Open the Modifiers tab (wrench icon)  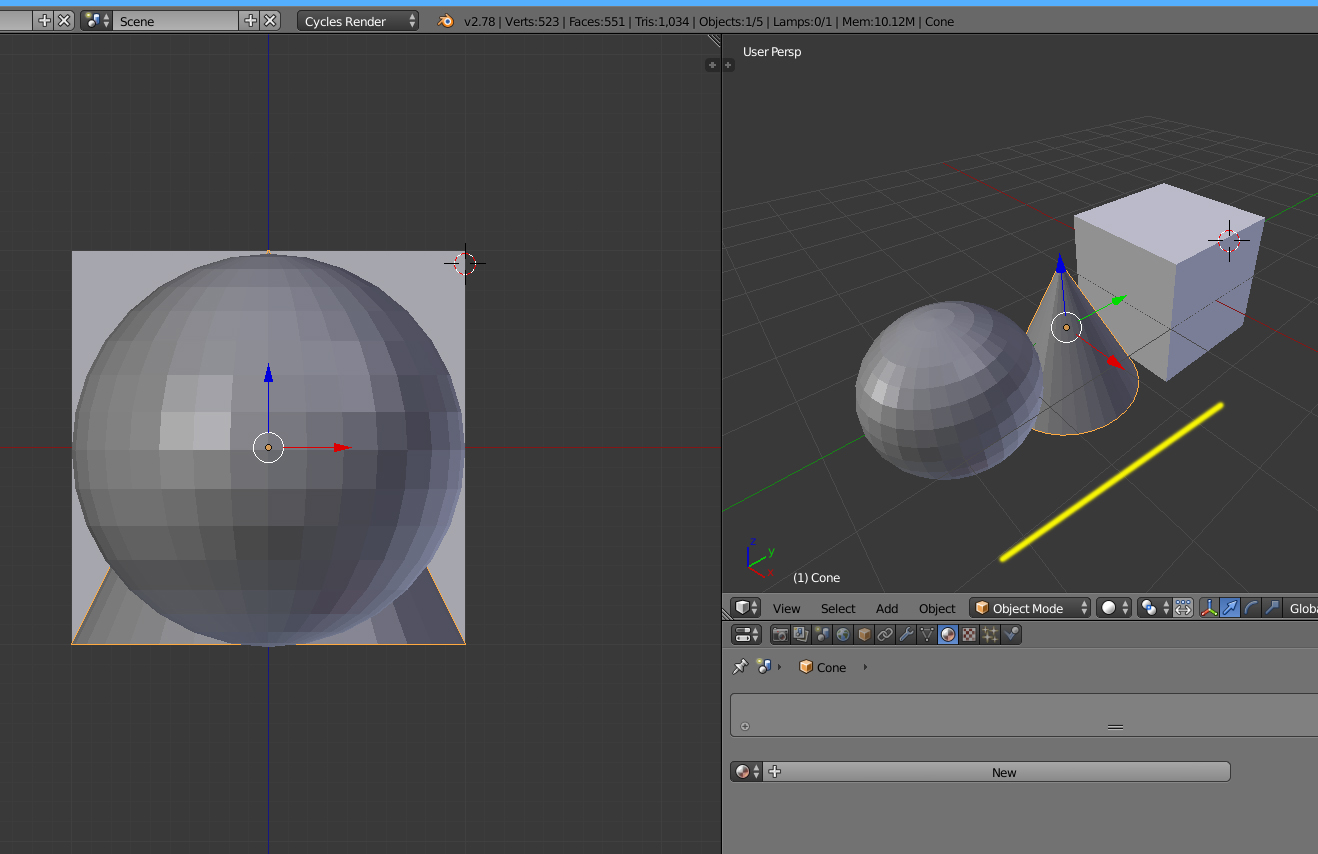tap(906, 634)
